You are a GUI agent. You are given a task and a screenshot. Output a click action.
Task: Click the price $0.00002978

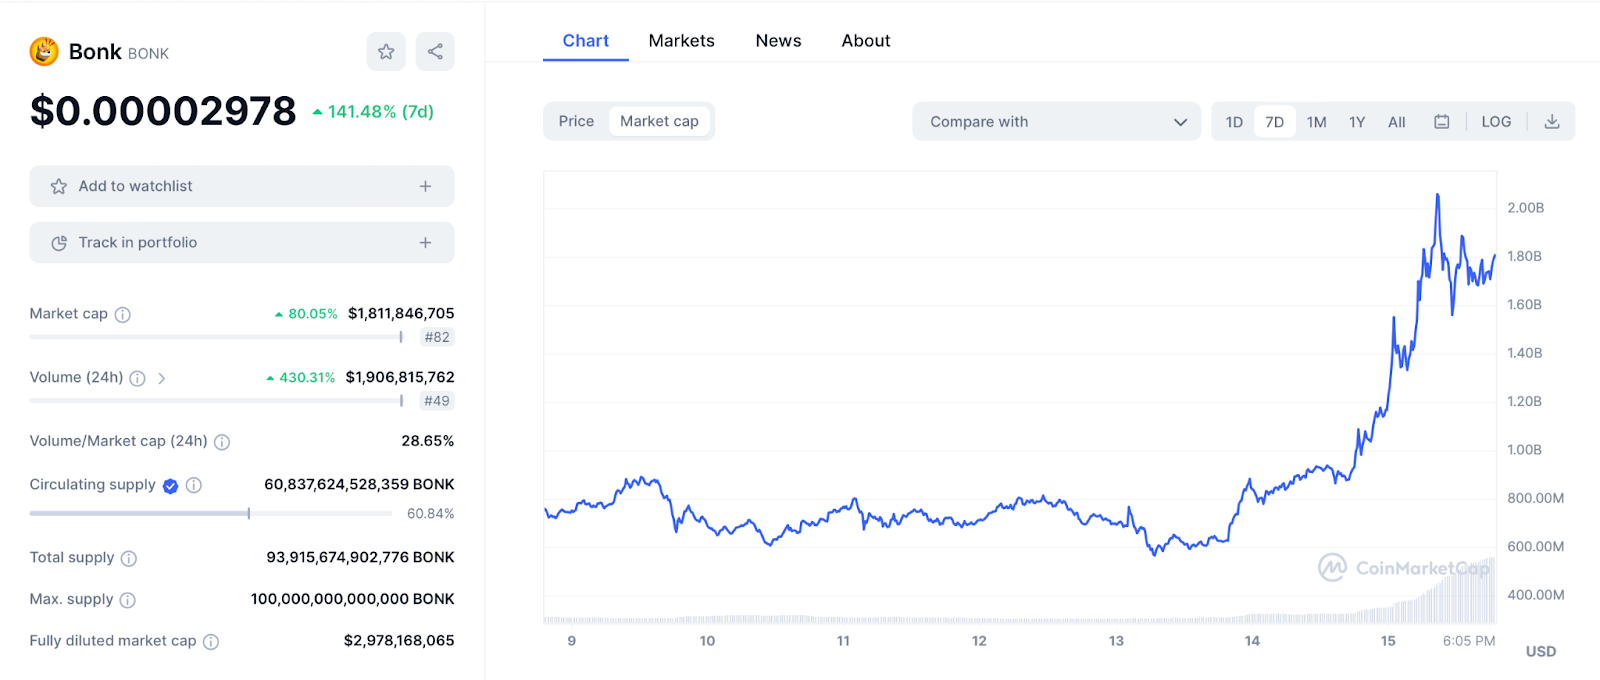(x=163, y=111)
